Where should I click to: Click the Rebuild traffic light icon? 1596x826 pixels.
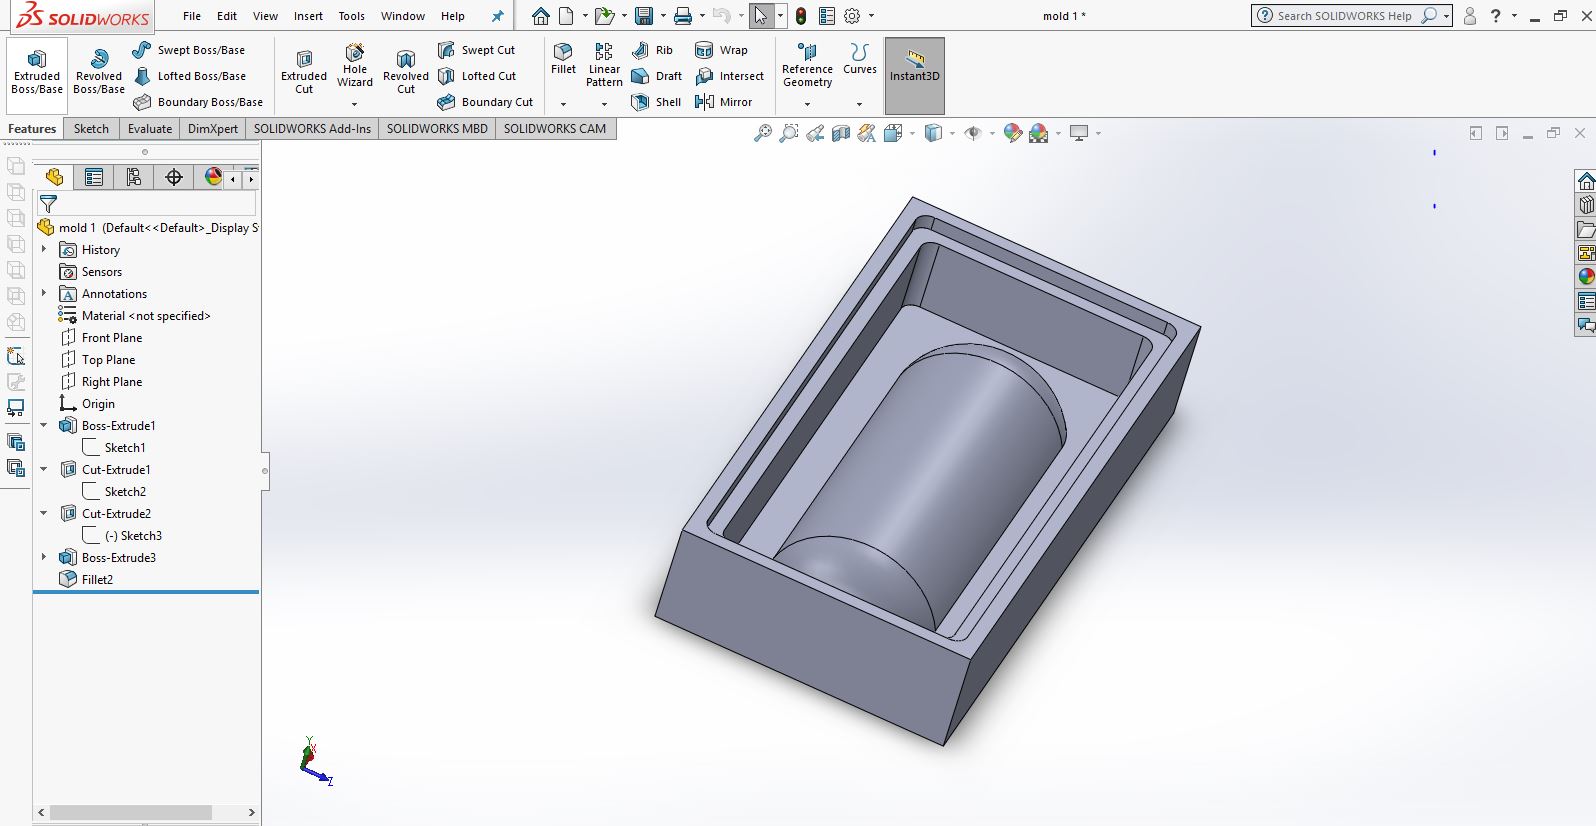point(801,16)
